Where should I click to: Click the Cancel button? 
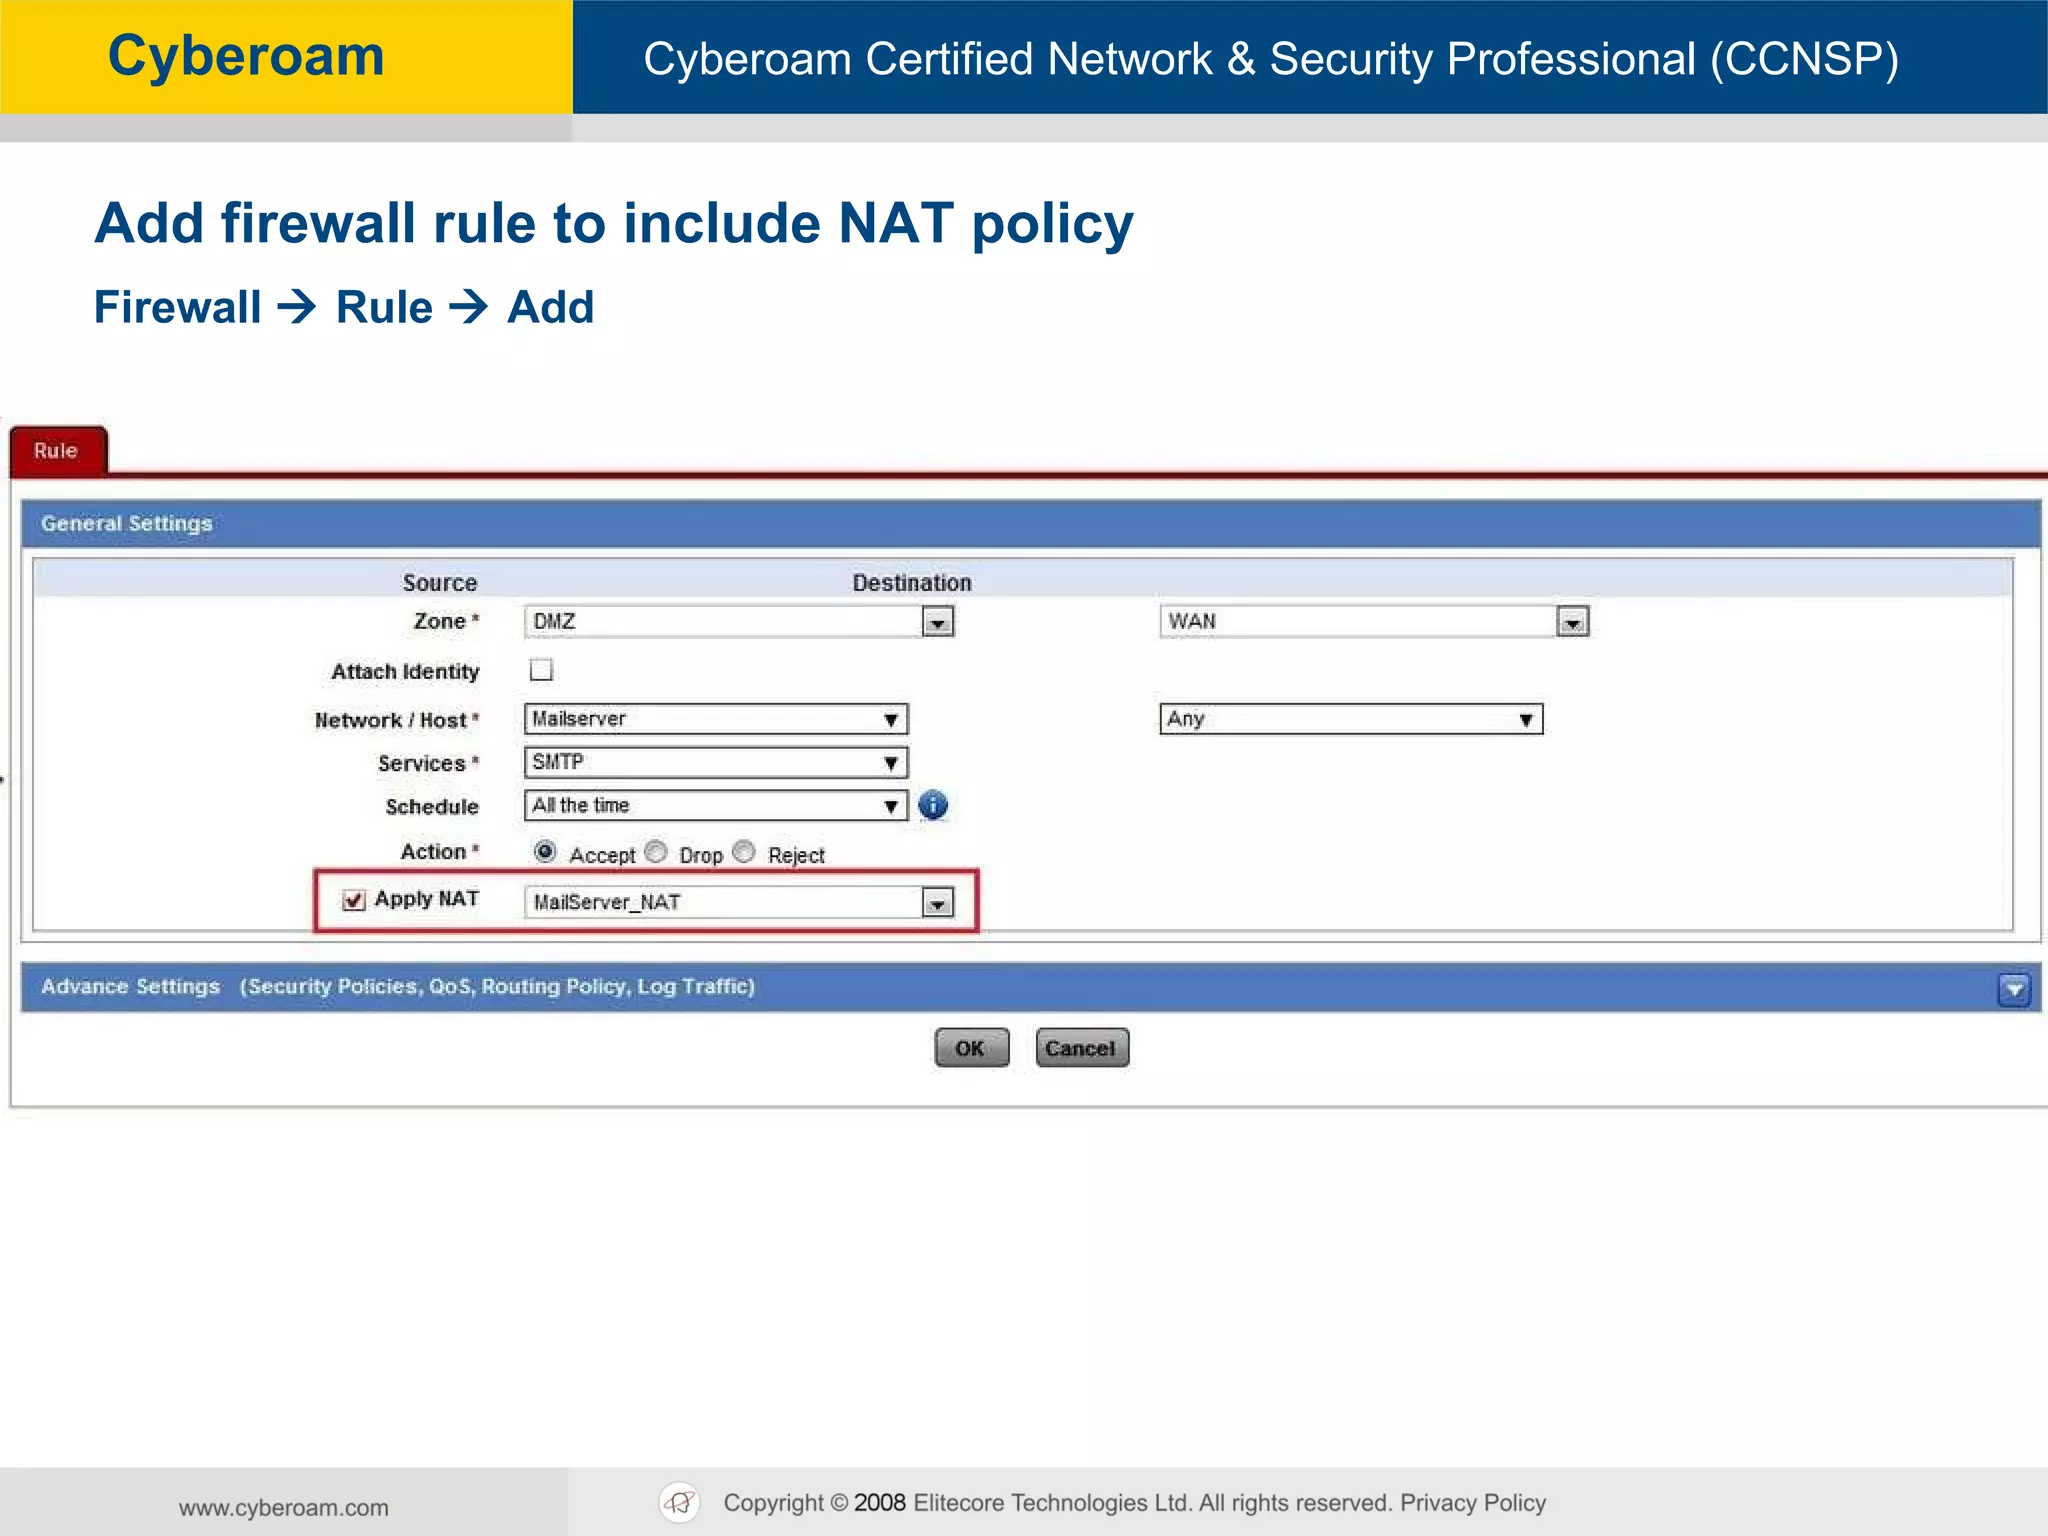click(1082, 1048)
